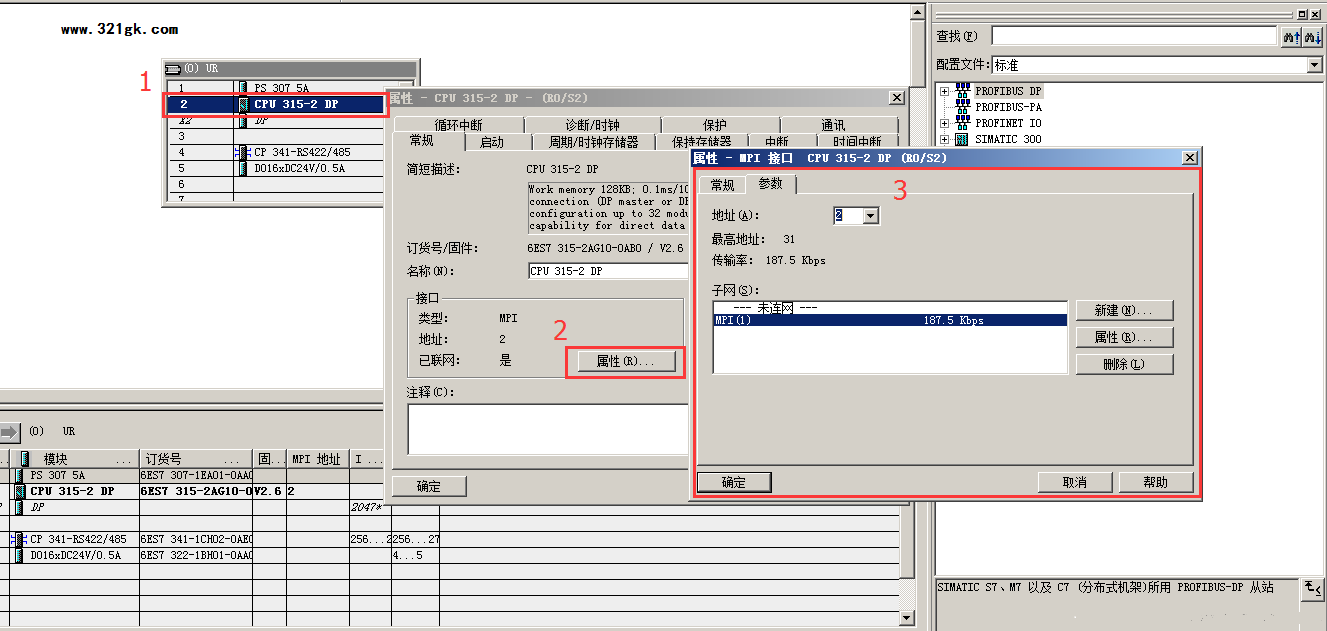
Task: Click 属性(R) button in the CPU 接口 group
Action: [x=626, y=361]
